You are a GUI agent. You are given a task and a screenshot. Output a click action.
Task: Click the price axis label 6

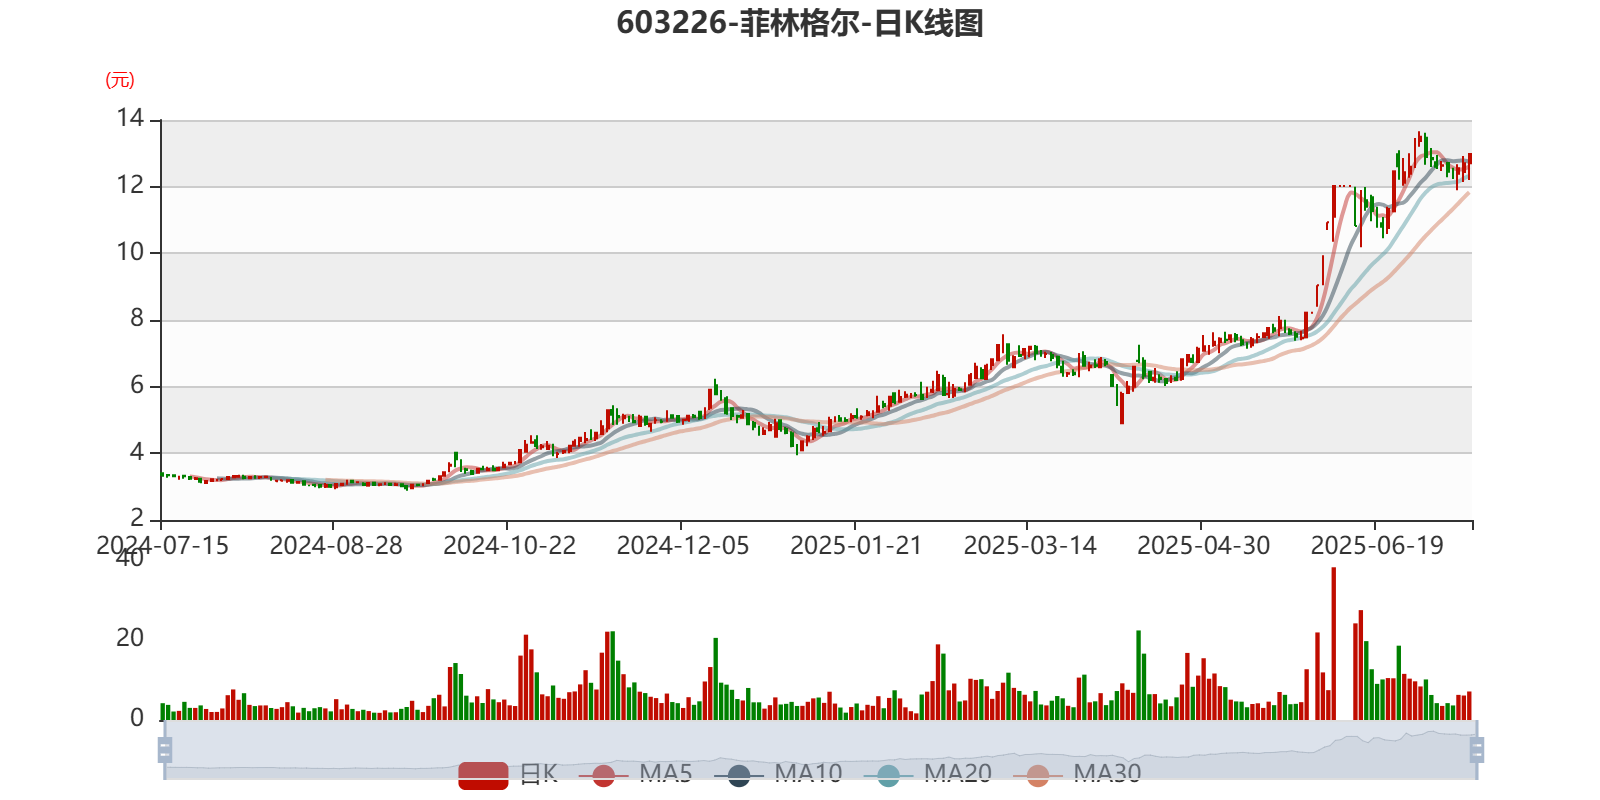(137, 386)
